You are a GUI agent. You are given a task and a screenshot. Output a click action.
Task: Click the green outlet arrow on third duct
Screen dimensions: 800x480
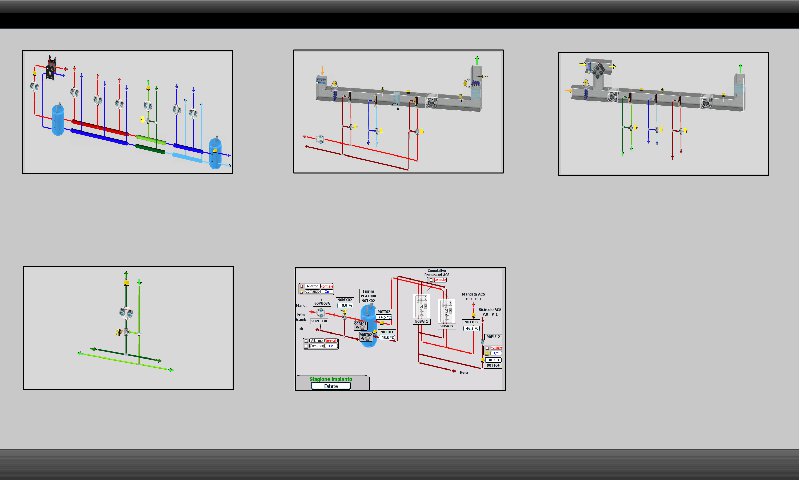[x=739, y=66]
